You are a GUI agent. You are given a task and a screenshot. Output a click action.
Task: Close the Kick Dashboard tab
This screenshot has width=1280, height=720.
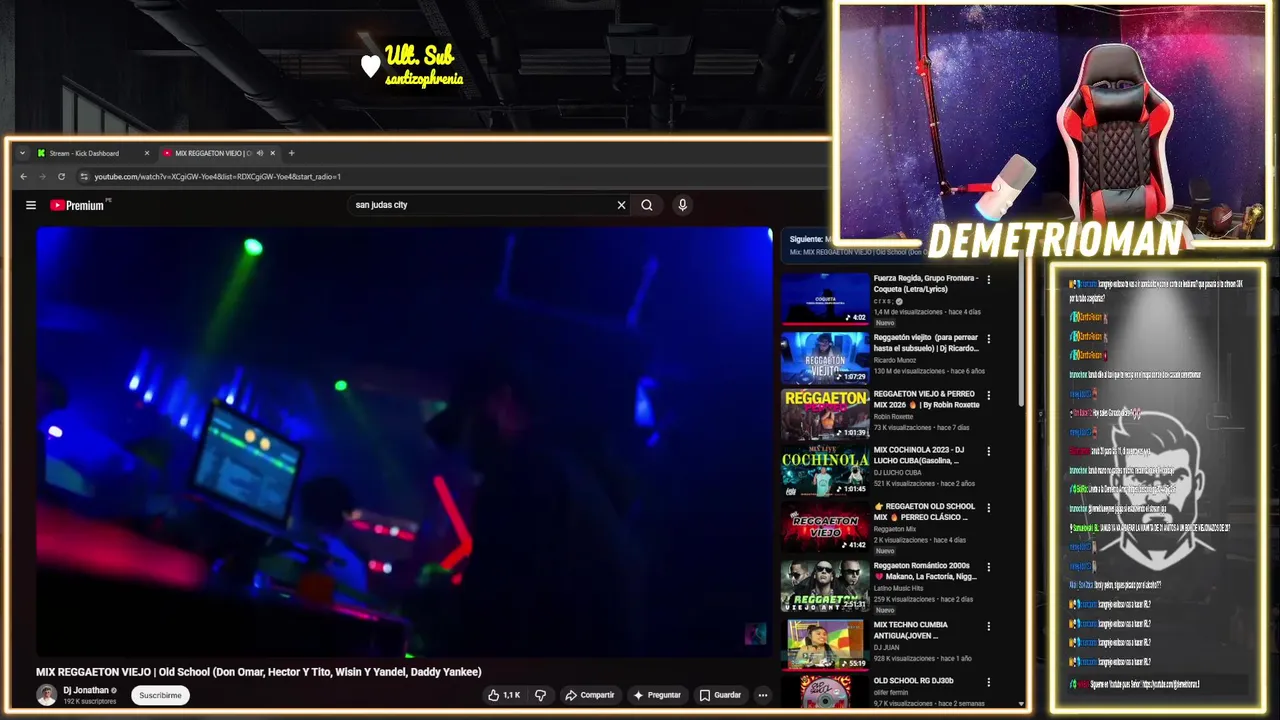point(146,153)
